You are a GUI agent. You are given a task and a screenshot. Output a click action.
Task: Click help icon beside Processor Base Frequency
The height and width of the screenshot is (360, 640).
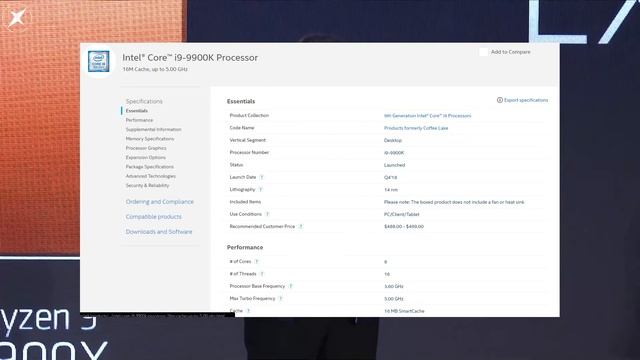pyautogui.click(x=291, y=286)
